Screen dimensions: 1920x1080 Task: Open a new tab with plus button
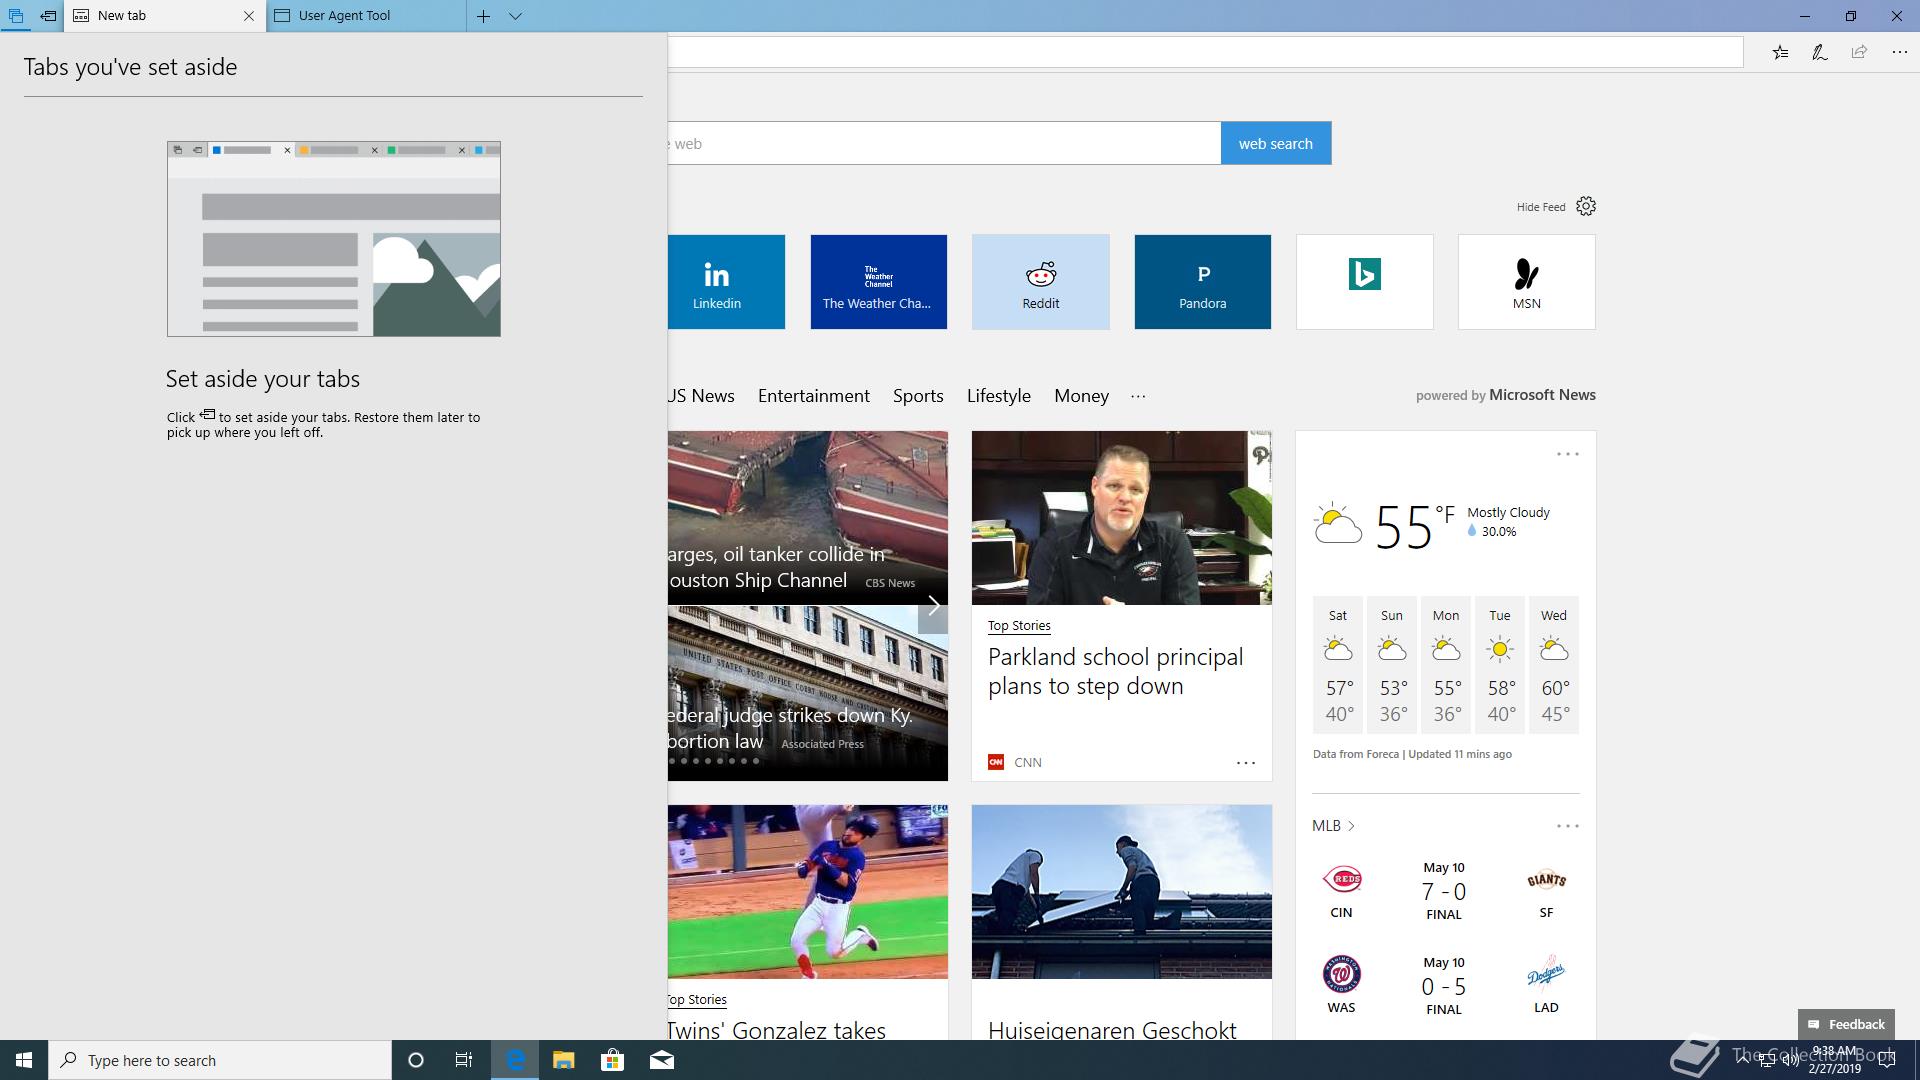click(x=483, y=16)
